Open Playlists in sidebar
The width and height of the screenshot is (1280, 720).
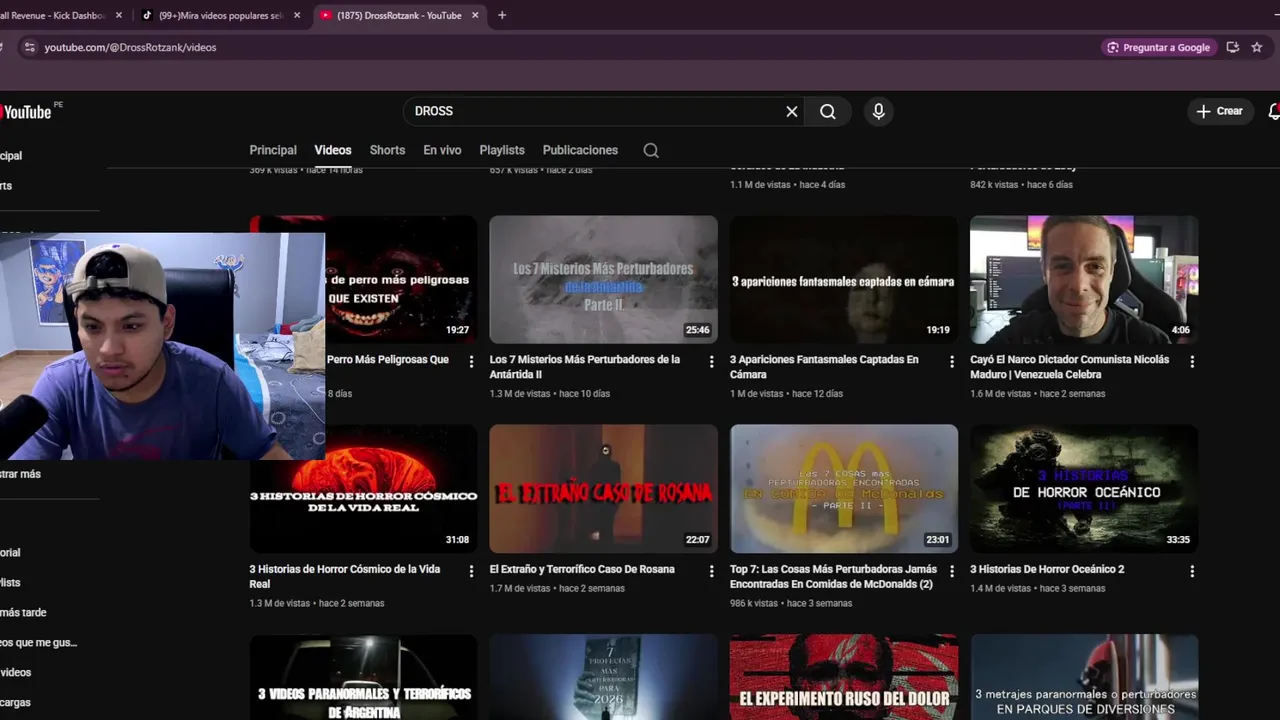[x=11, y=582]
